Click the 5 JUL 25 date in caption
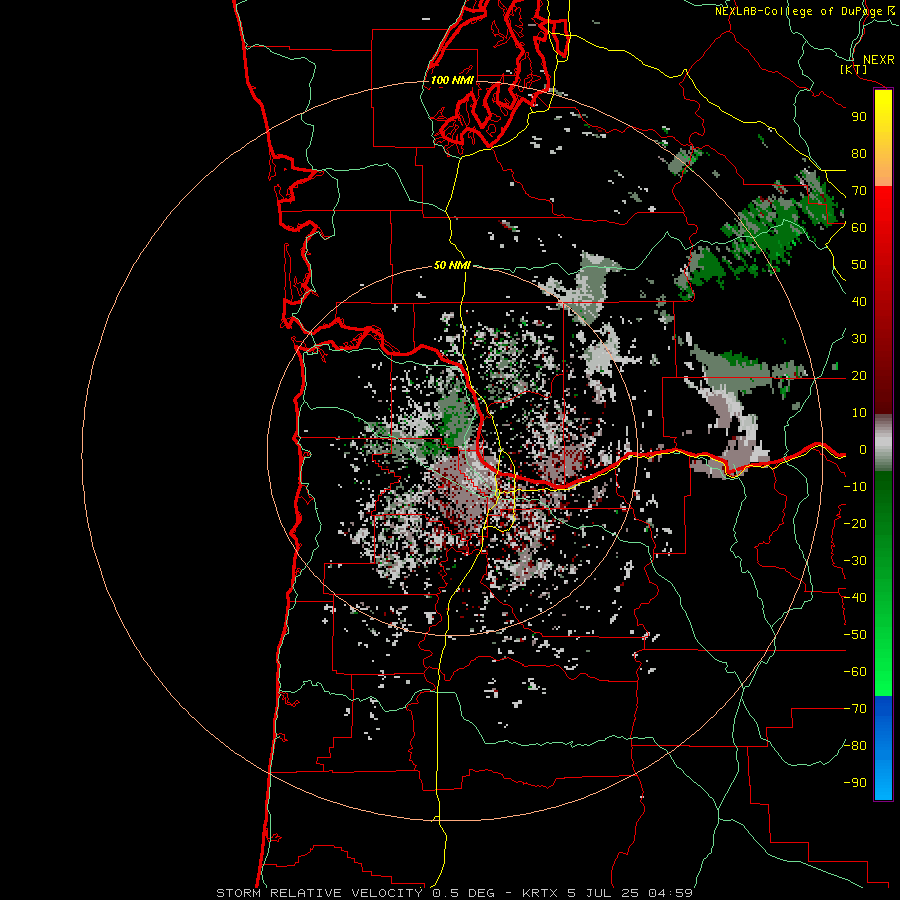Image resolution: width=900 pixels, height=900 pixels. click(603, 893)
